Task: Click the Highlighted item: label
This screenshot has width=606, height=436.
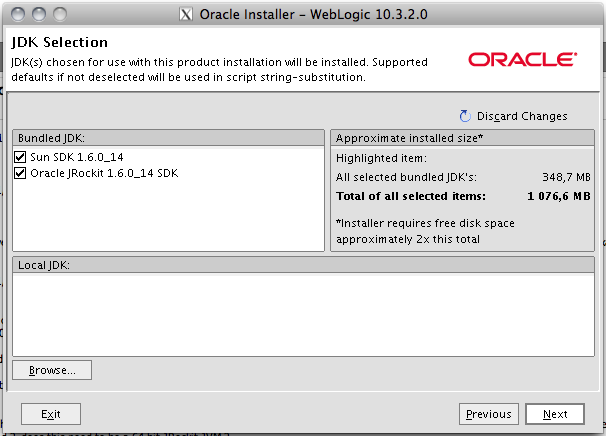Action: click(x=381, y=158)
